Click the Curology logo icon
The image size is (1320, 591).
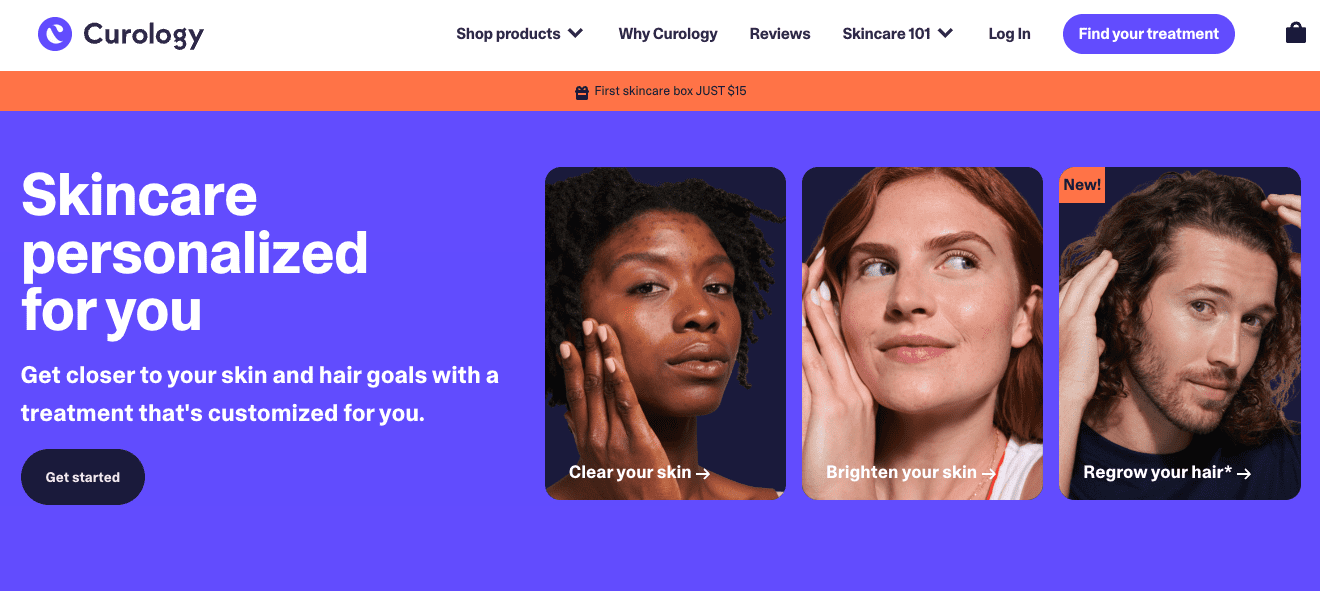click(55, 34)
